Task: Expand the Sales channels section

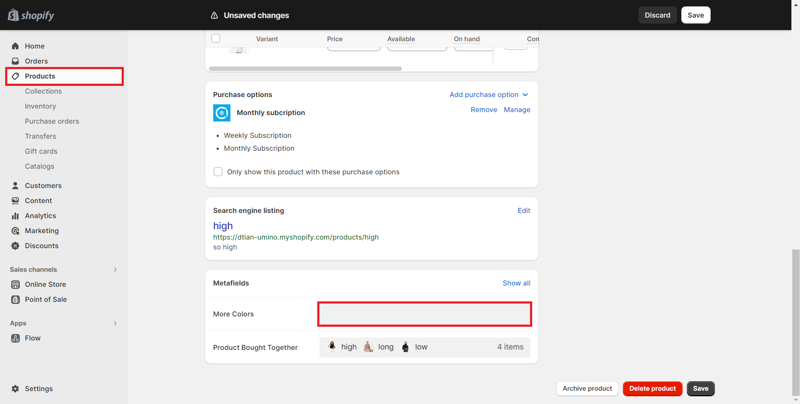Action: point(115,270)
